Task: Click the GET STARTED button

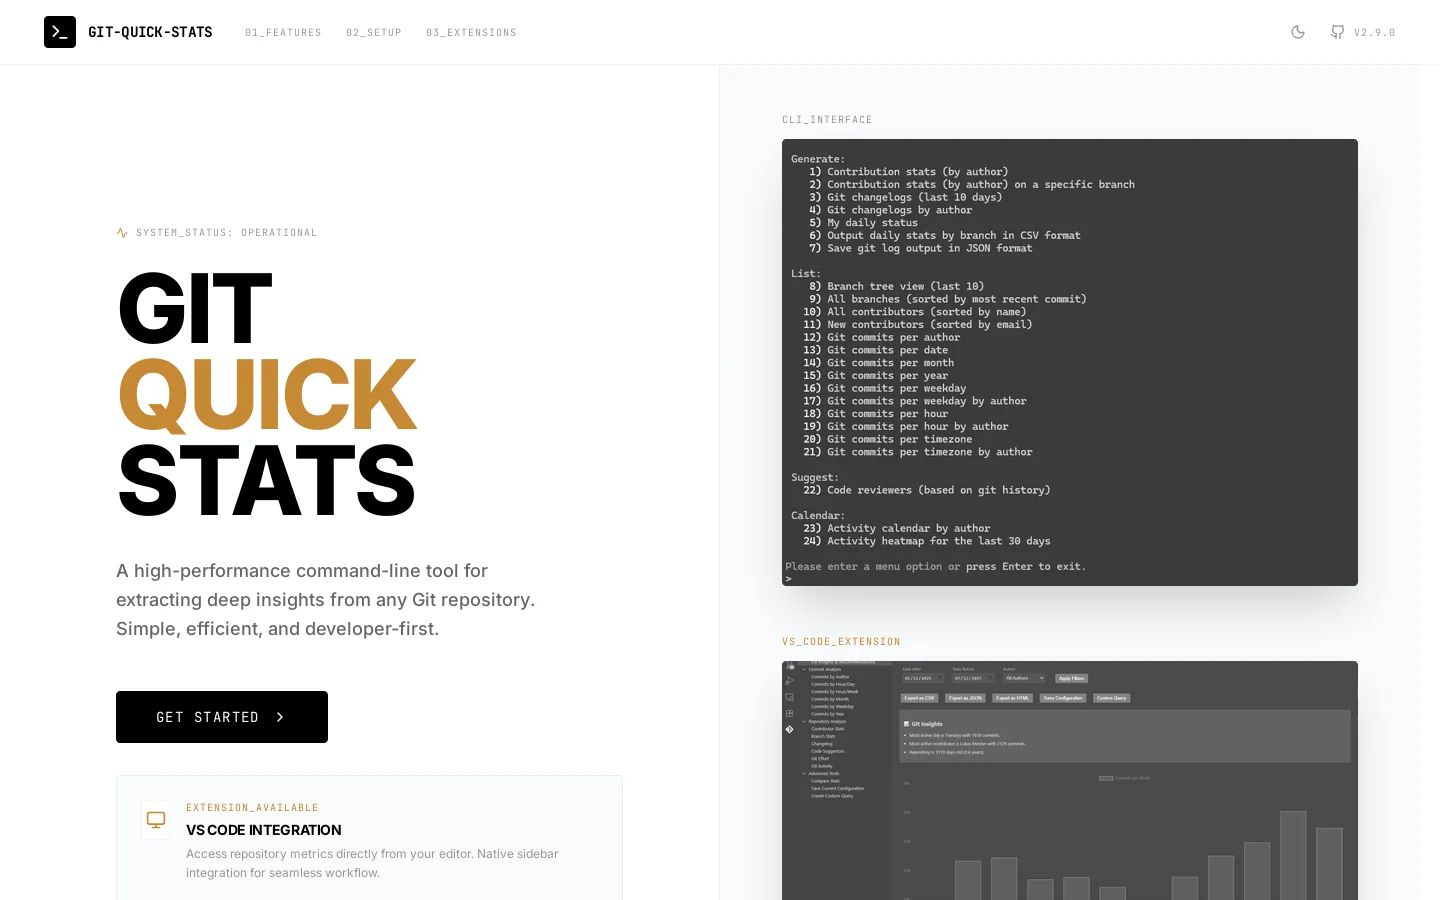Action: (x=222, y=717)
